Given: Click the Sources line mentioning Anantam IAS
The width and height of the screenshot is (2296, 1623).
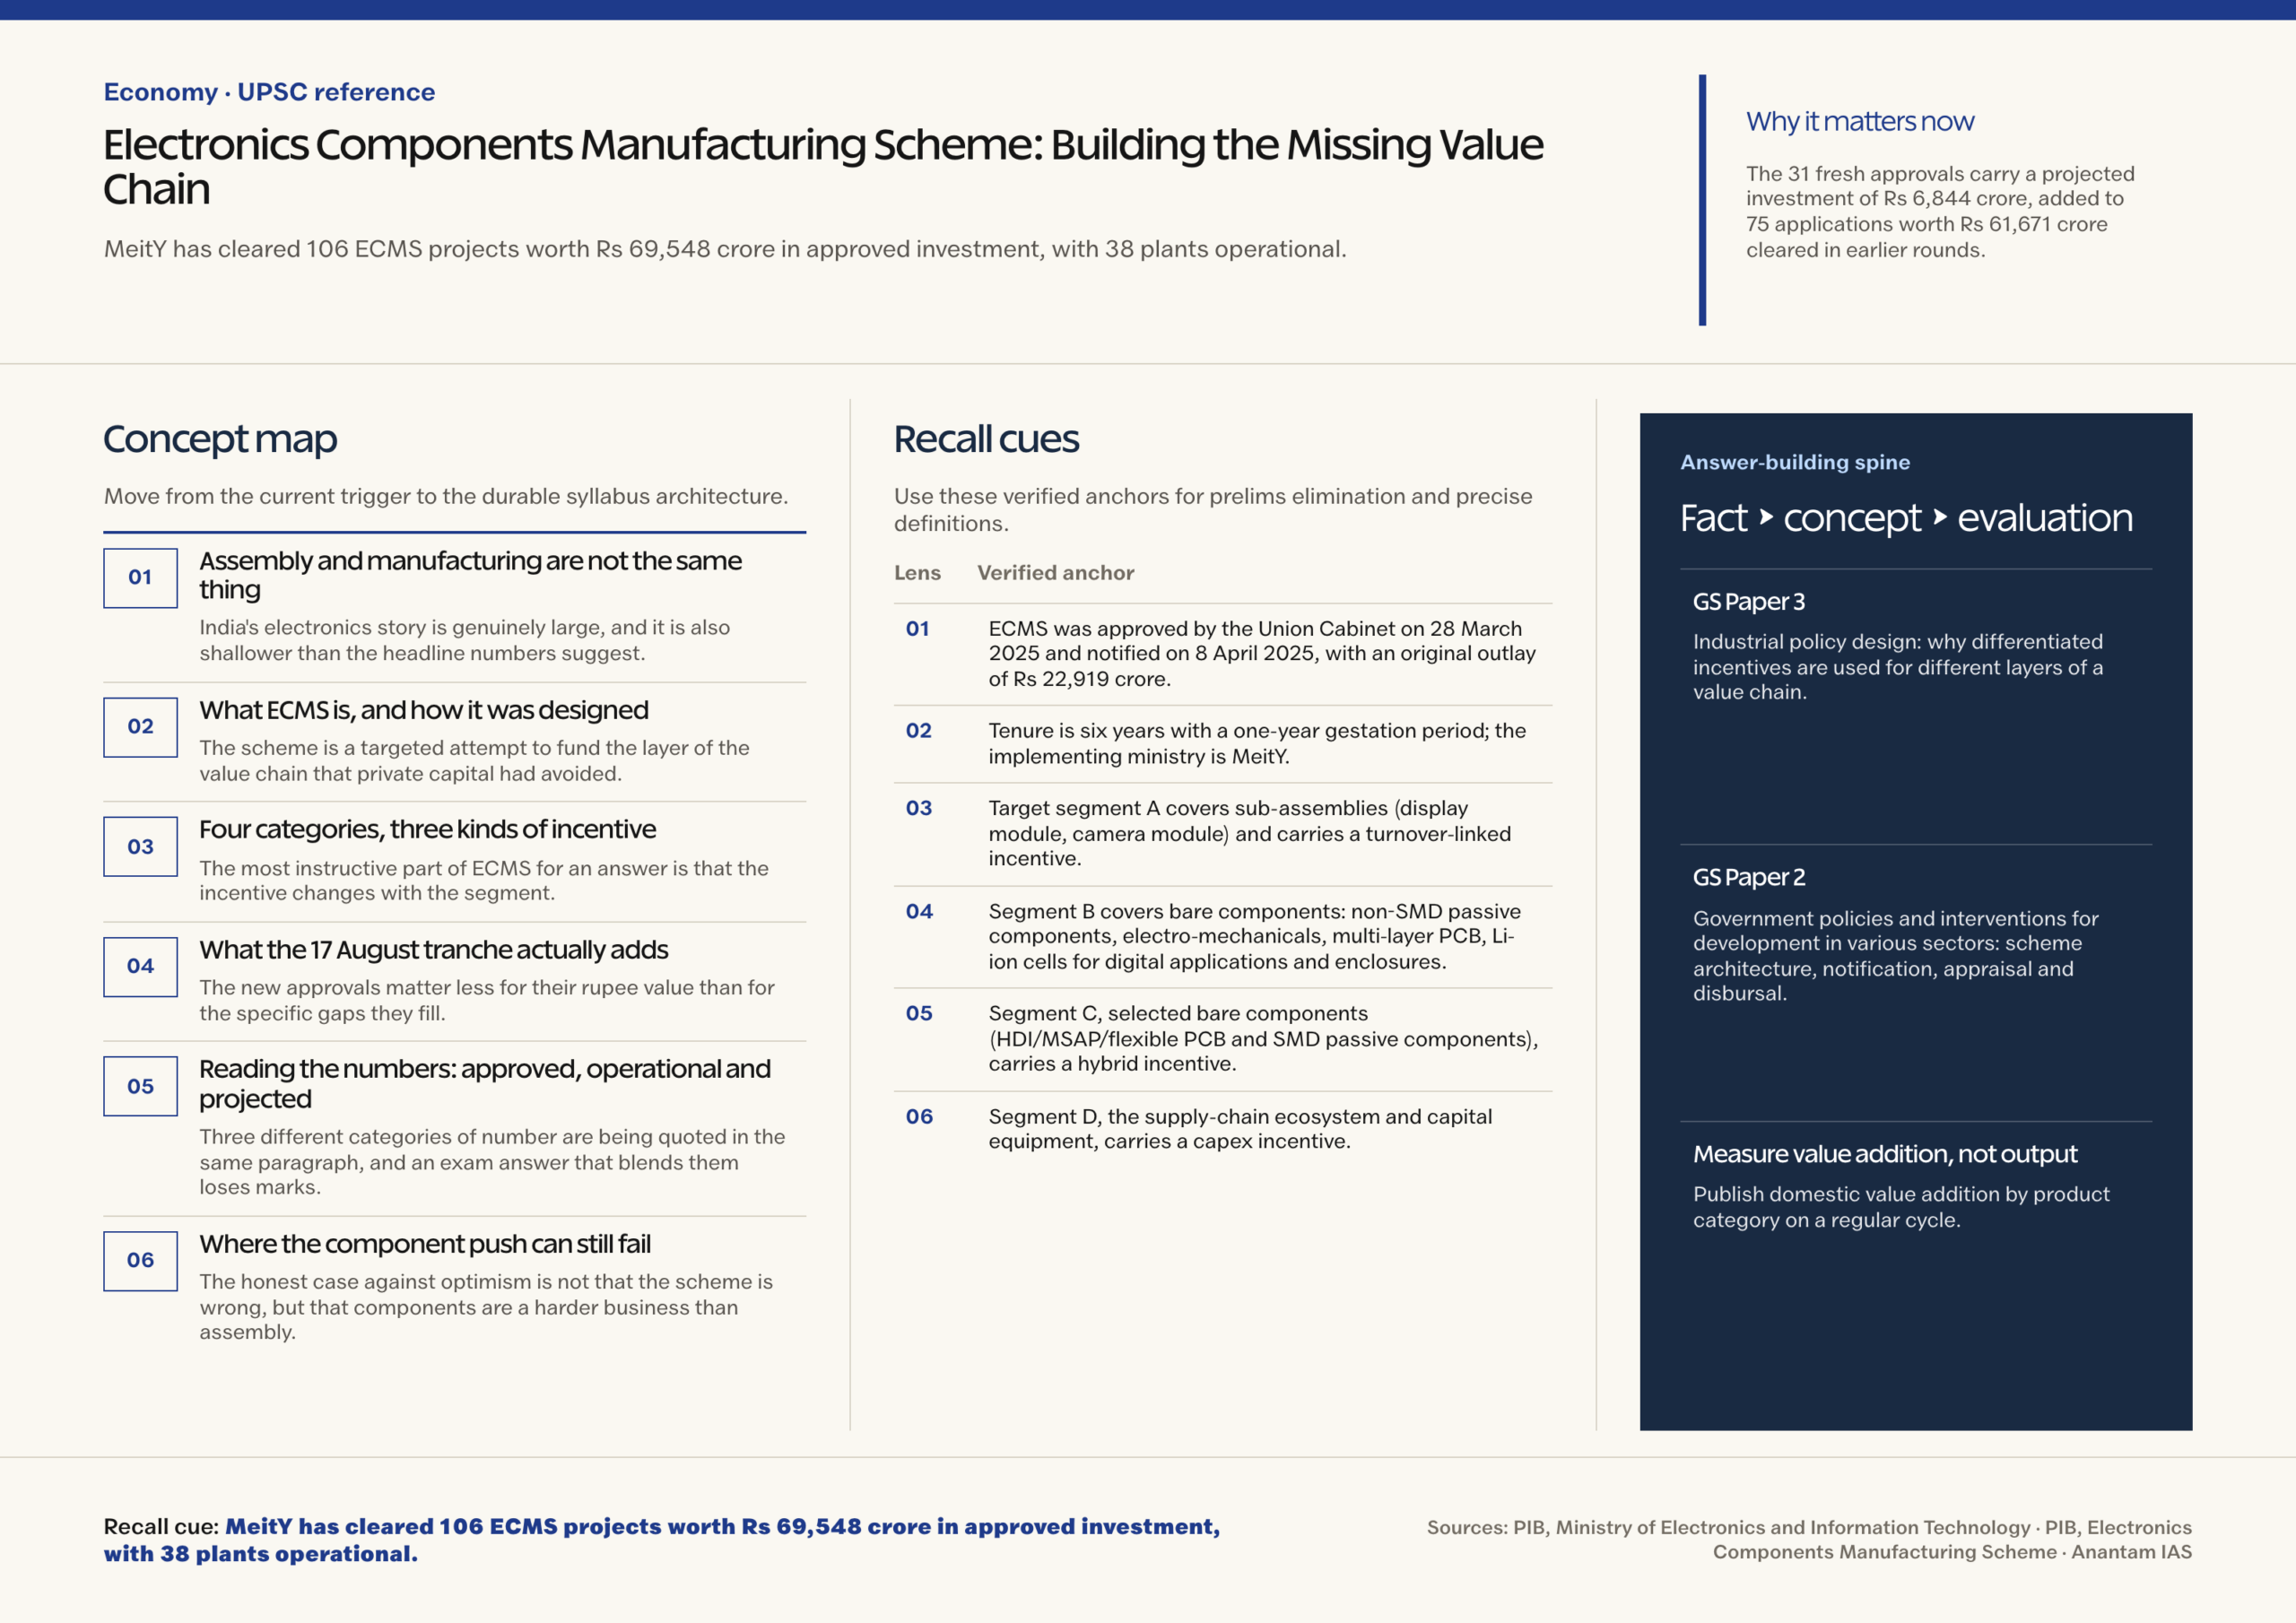Looking at the screenshot, I should [x=1808, y=1540].
